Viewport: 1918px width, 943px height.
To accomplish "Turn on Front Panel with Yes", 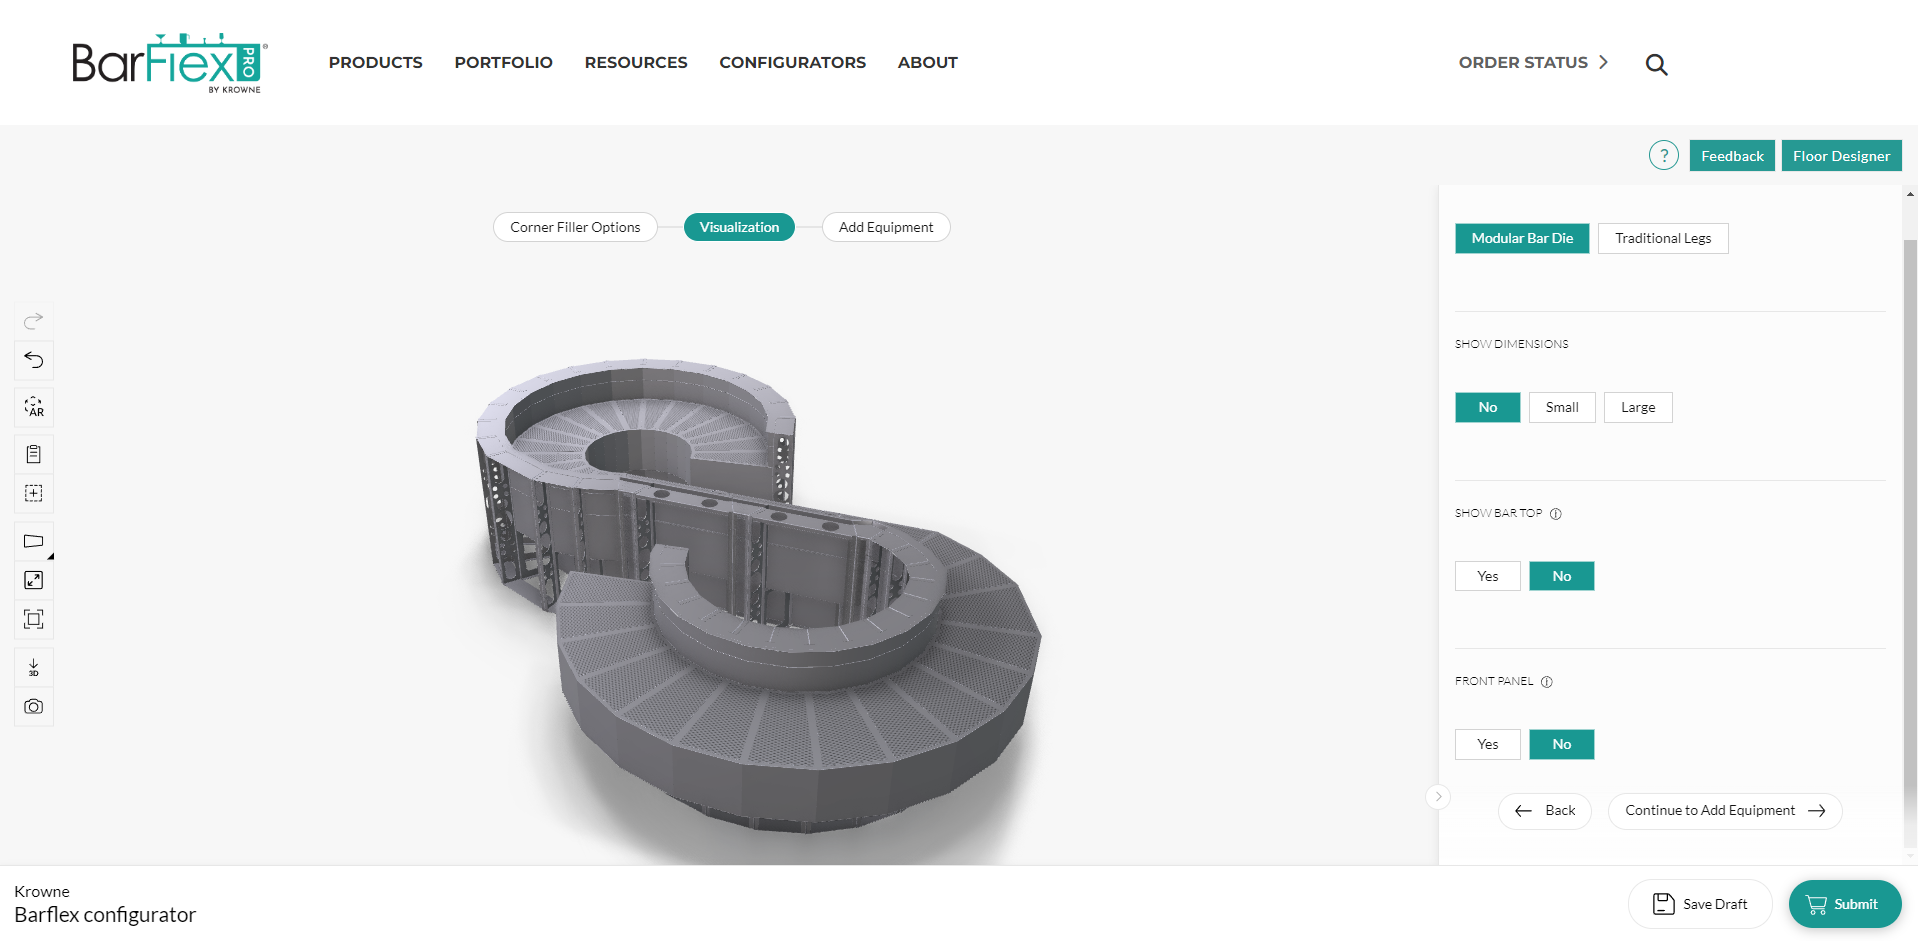I will point(1487,744).
